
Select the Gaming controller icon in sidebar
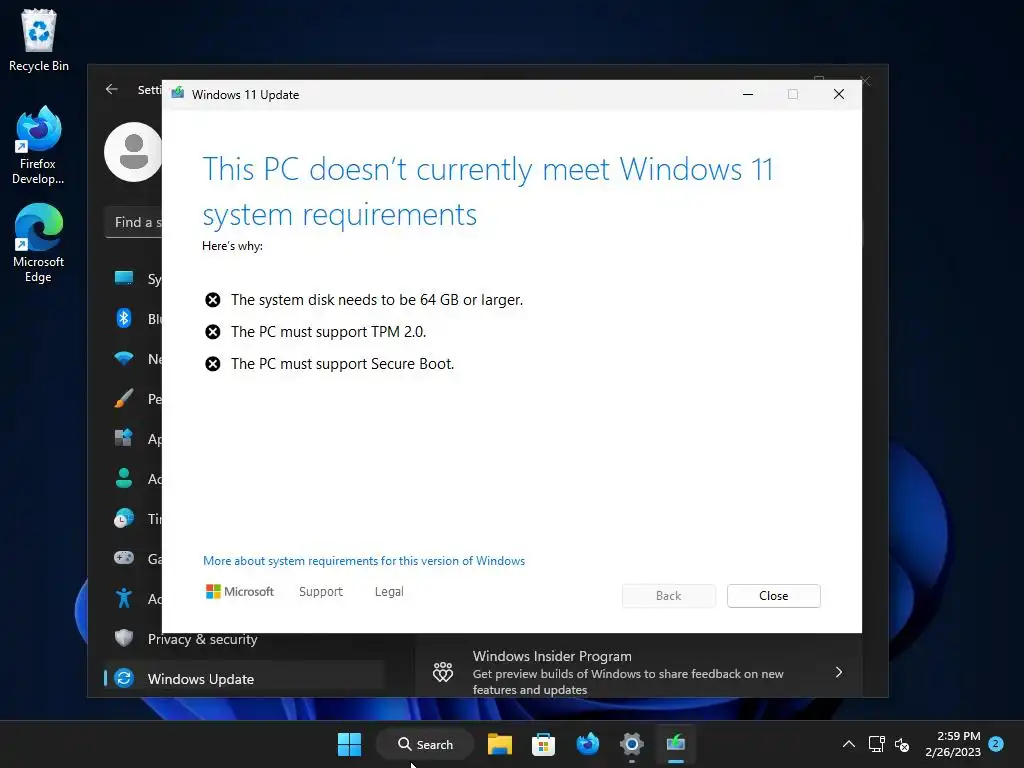click(x=123, y=558)
